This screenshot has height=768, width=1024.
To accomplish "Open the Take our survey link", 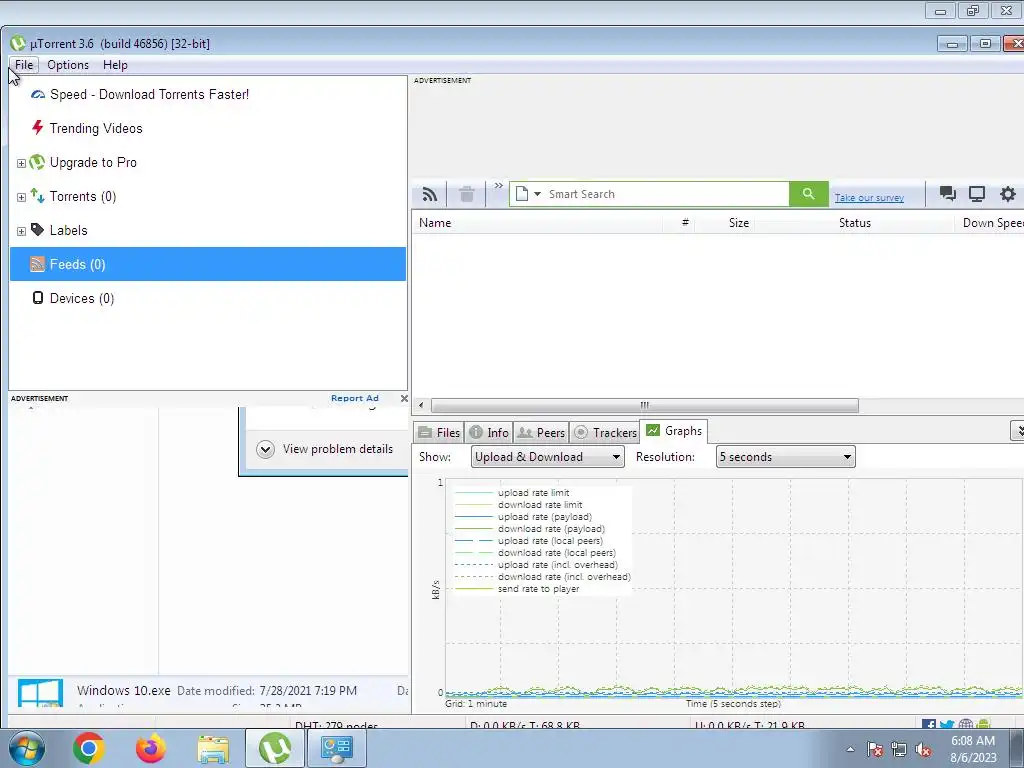I will pyautogui.click(x=869, y=197).
